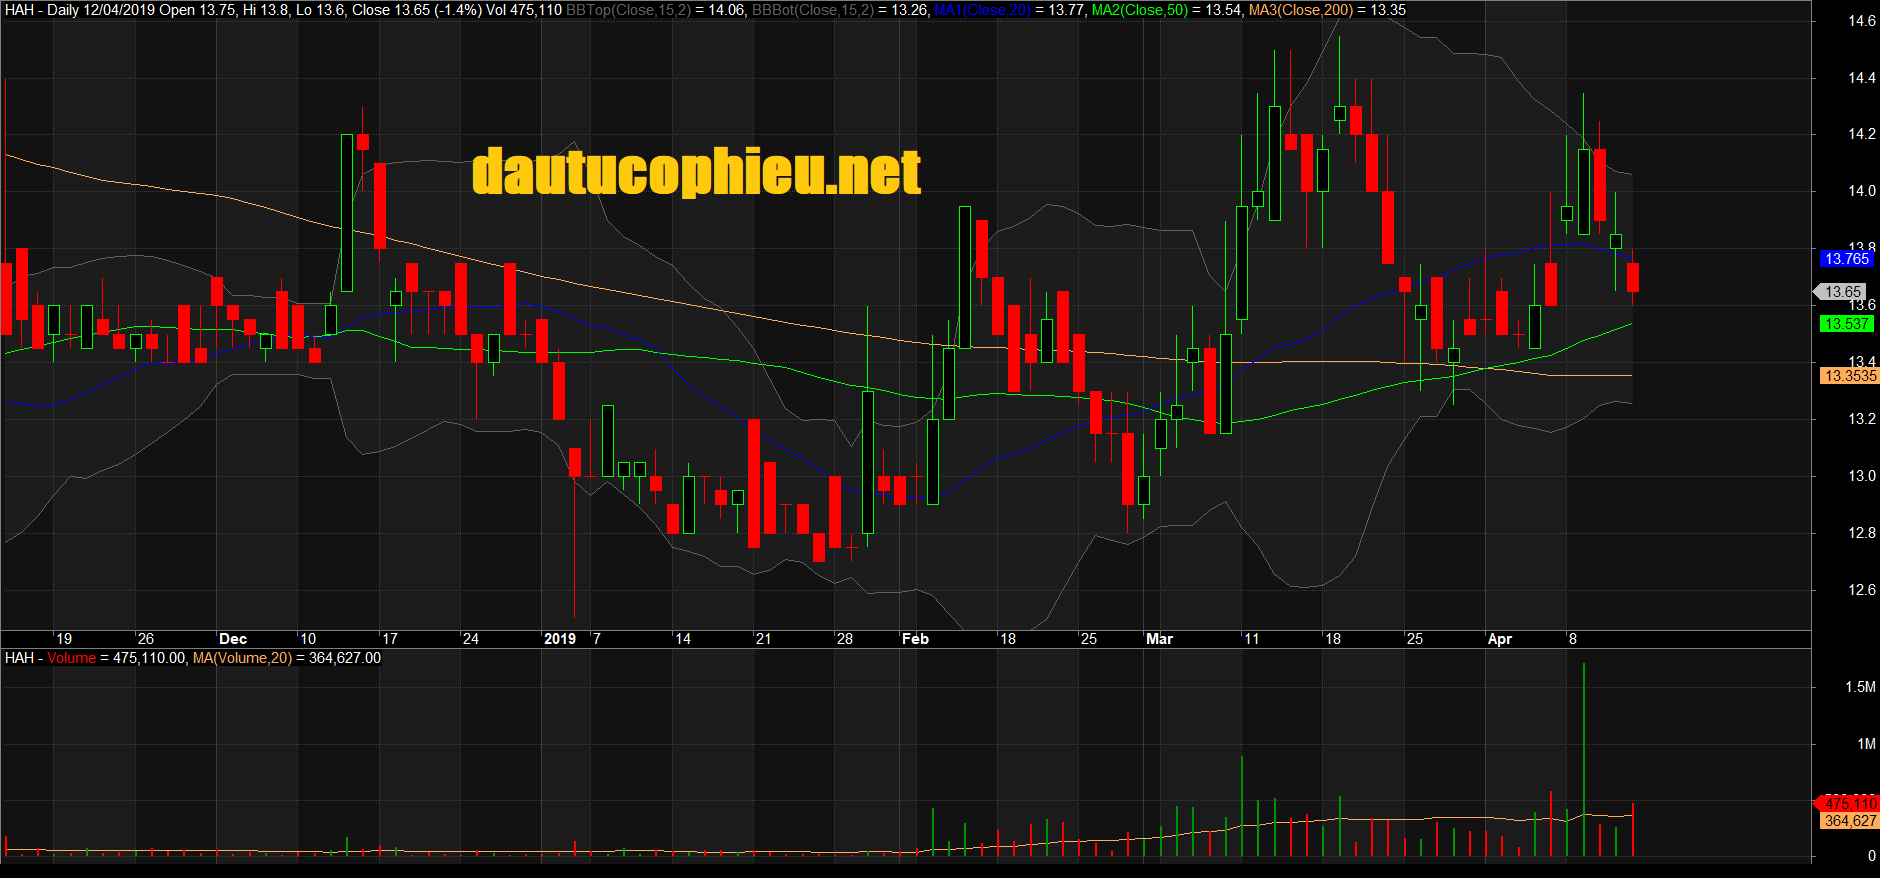Click the 28 date marker before Feb
Viewport: 1880px width, 878px height.
click(845, 639)
